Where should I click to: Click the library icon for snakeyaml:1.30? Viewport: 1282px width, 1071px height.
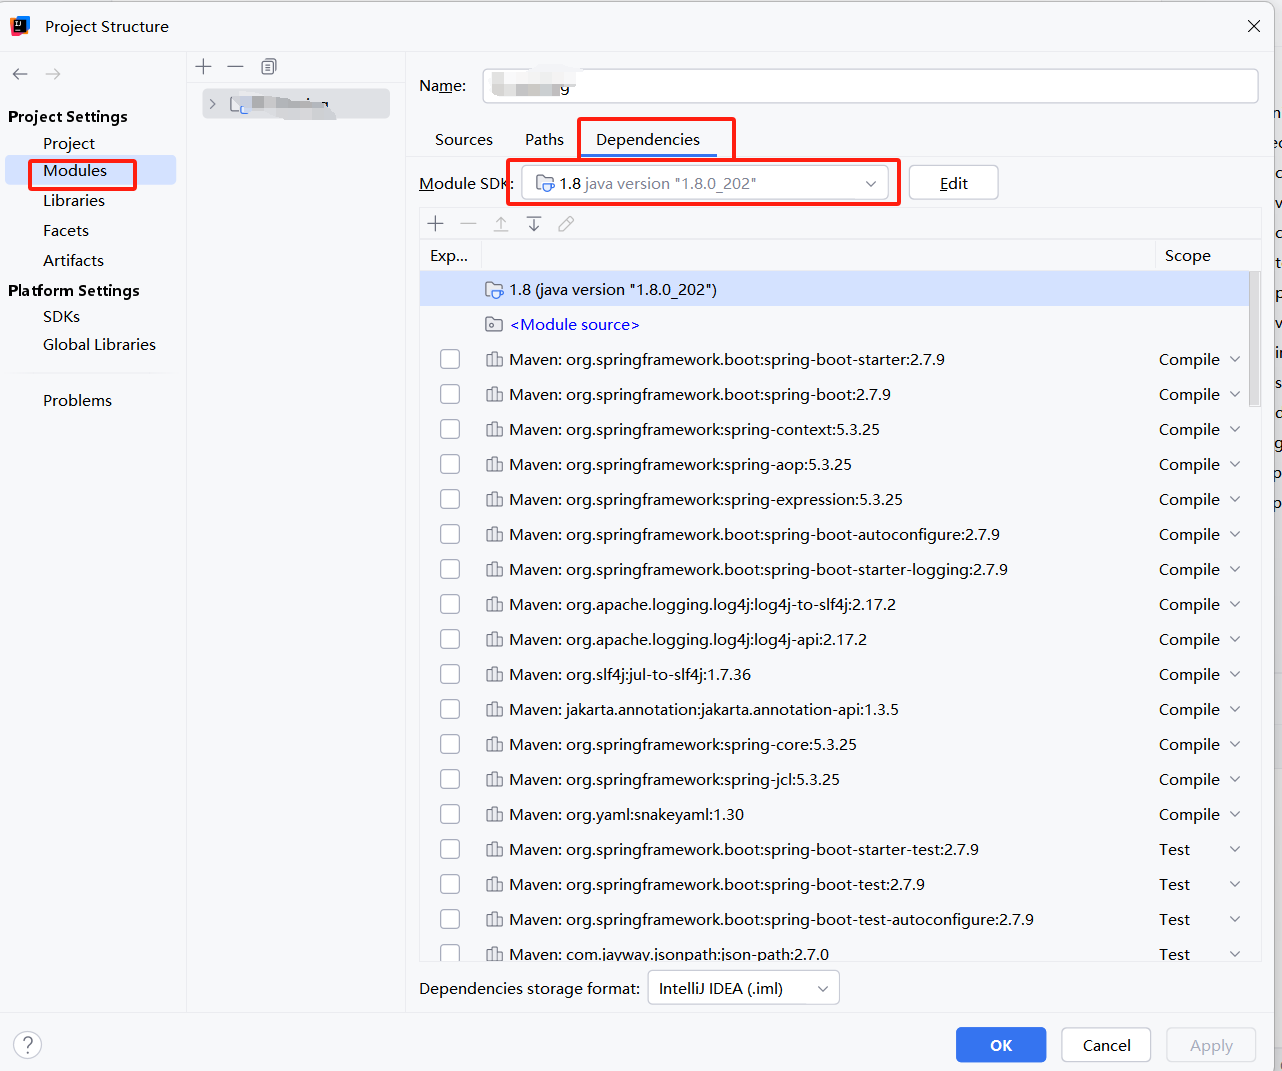point(494,814)
